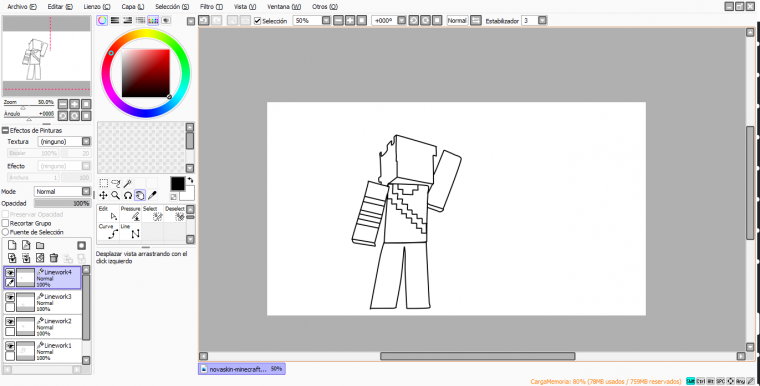Choose the Select linework tool
This screenshot has height=386, width=760.
click(153, 214)
